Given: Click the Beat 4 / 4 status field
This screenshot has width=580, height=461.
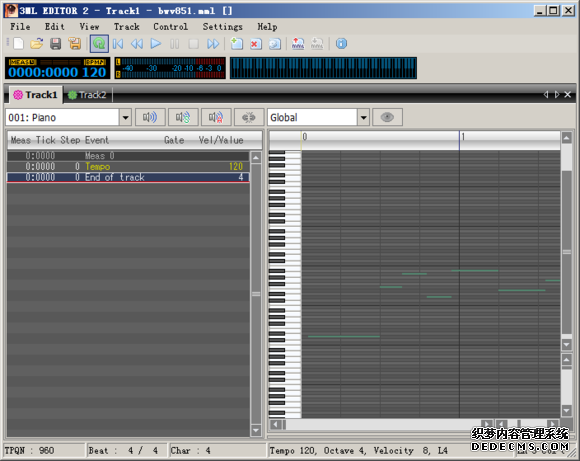Looking at the screenshot, I should 127,450.
